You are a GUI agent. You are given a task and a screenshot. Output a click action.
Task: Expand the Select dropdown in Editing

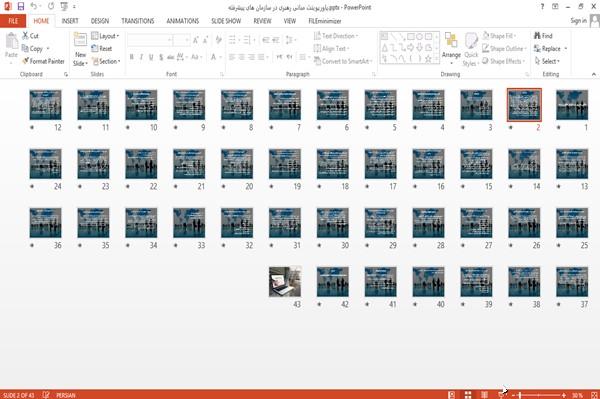(547, 61)
